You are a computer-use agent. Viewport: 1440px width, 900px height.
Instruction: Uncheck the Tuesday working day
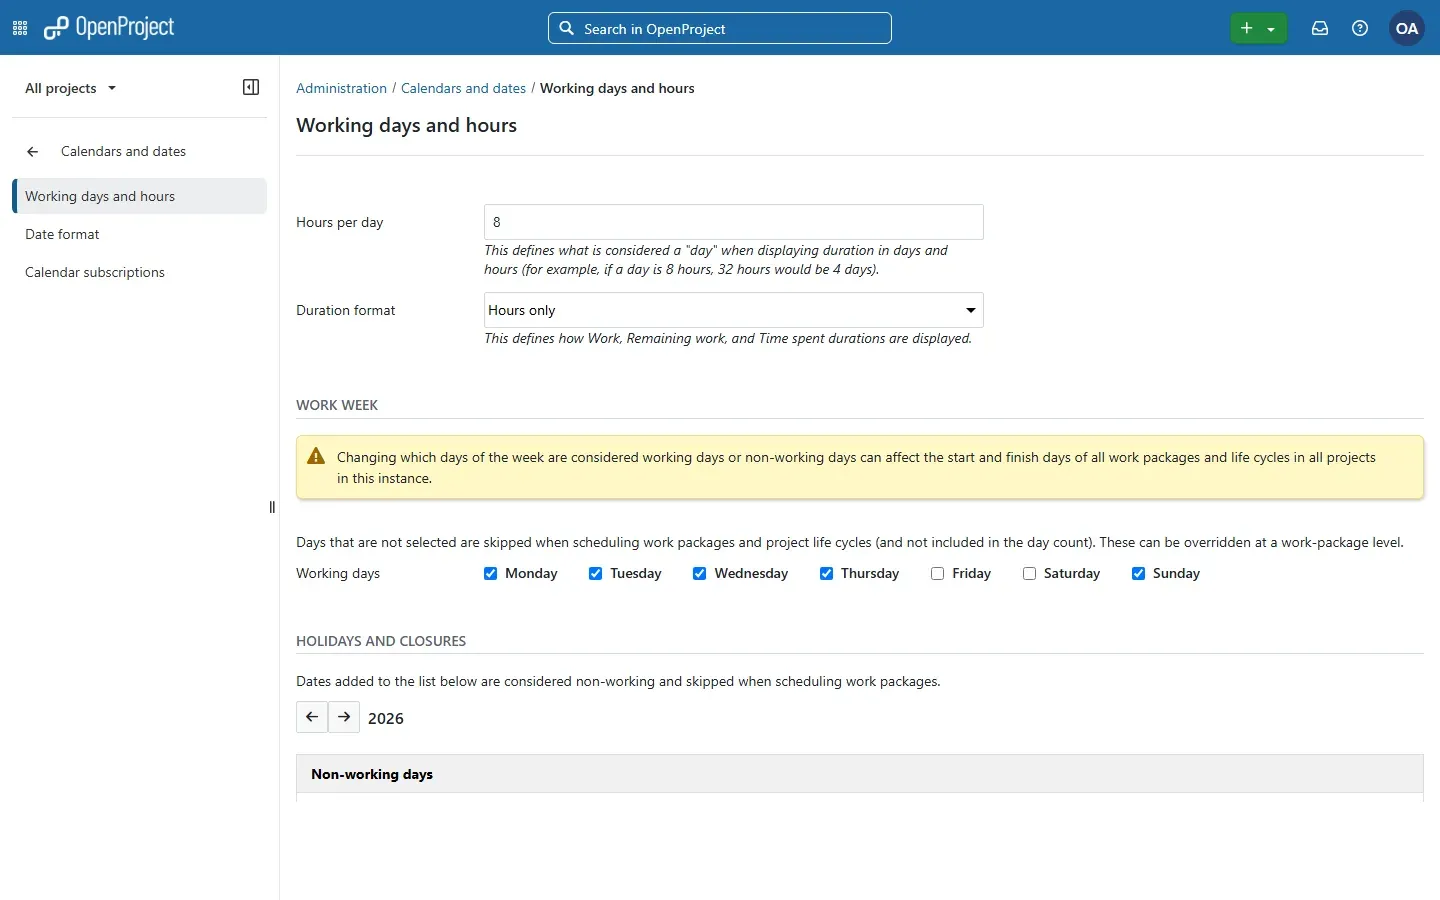click(x=596, y=574)
